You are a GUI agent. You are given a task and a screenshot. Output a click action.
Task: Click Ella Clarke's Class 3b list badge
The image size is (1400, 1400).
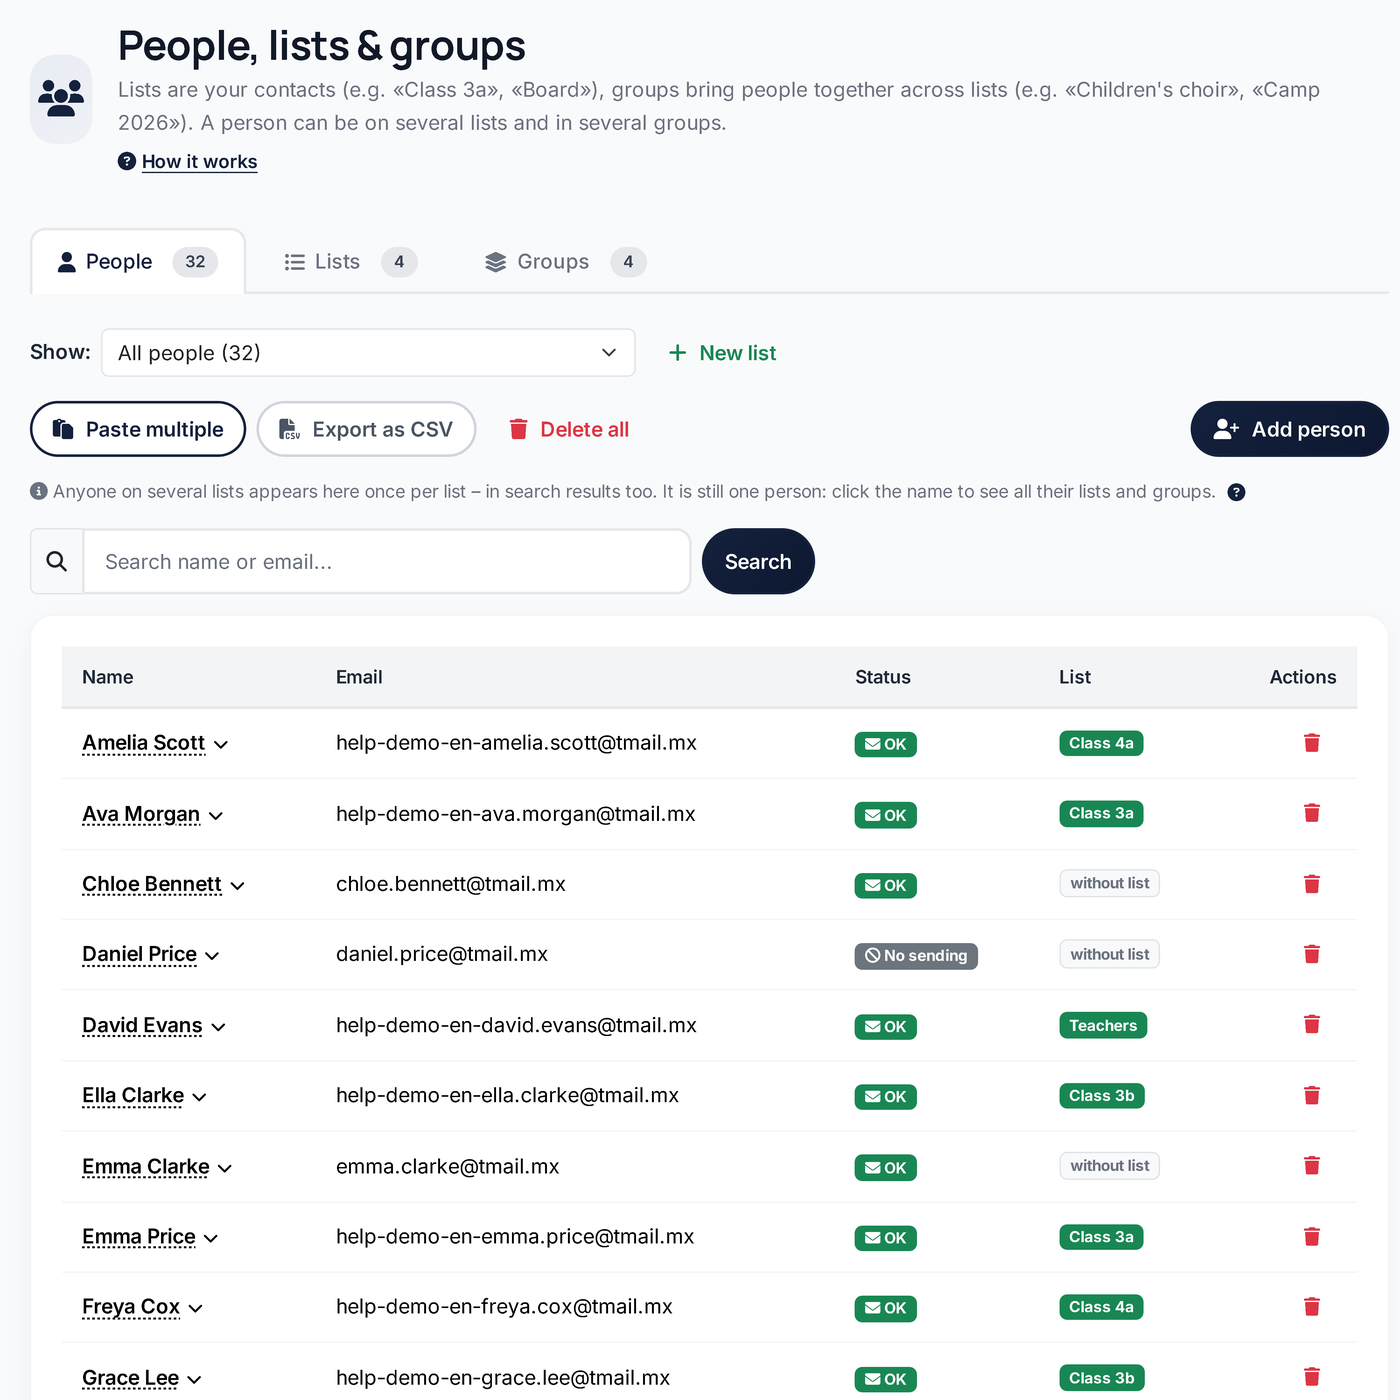[1102, 1096]
